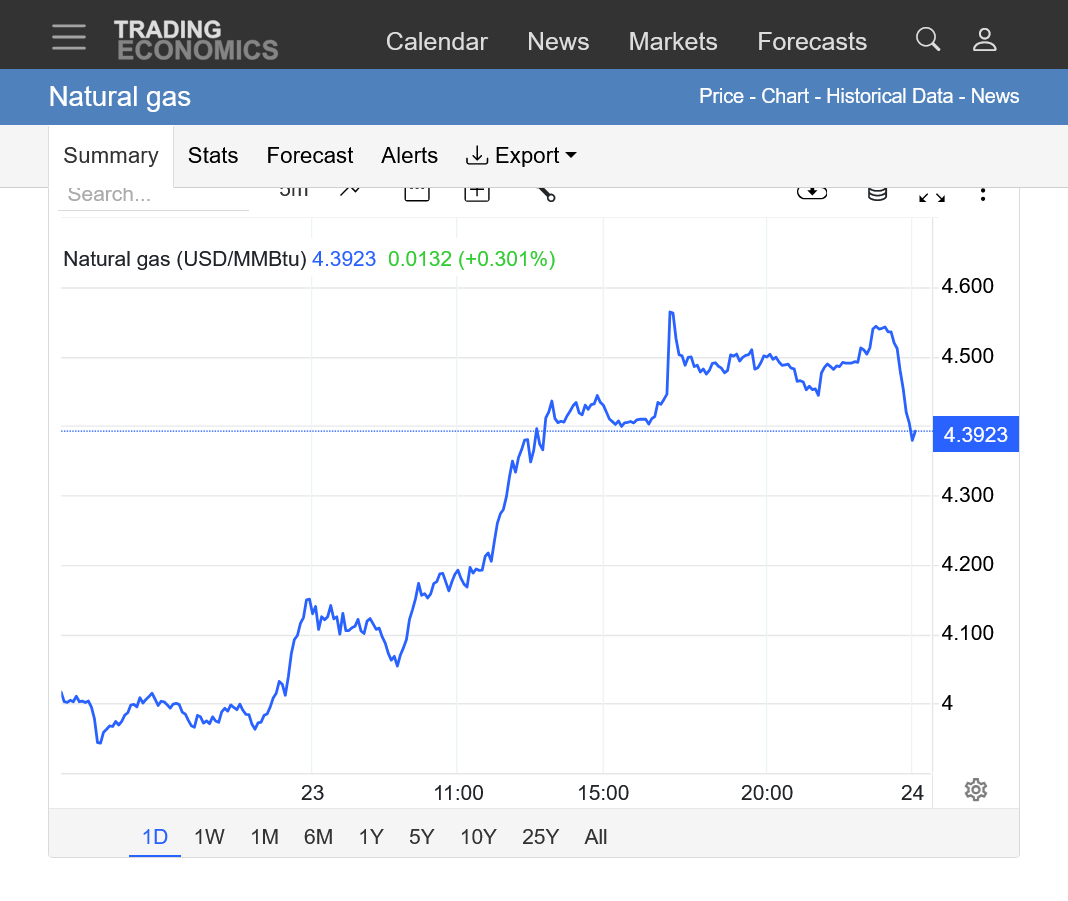Viewport: 1068px width, 901px height.
Task: Select the 1W time range
Action: click(209, 837)
